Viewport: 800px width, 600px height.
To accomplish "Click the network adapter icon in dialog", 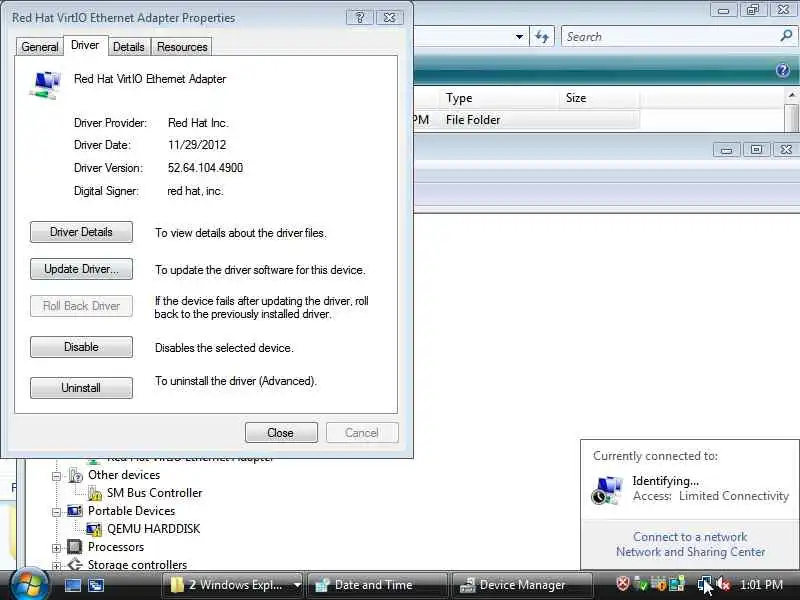I will 45,85.
